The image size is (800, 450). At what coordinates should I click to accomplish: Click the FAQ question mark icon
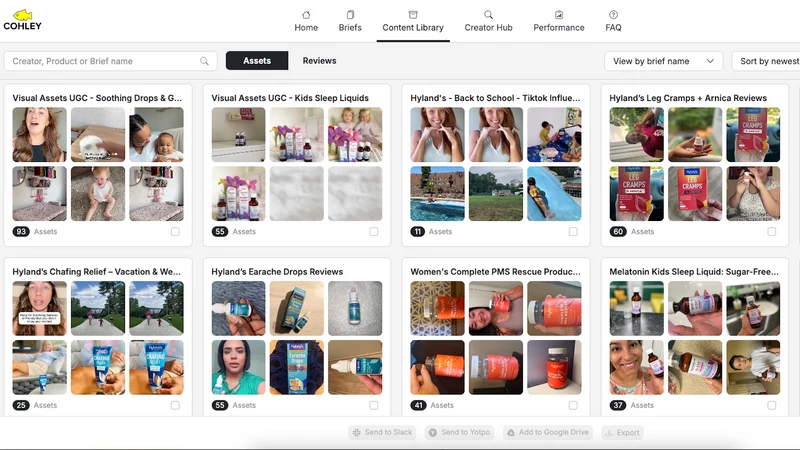pyautogui.click(x=613, y=15)
